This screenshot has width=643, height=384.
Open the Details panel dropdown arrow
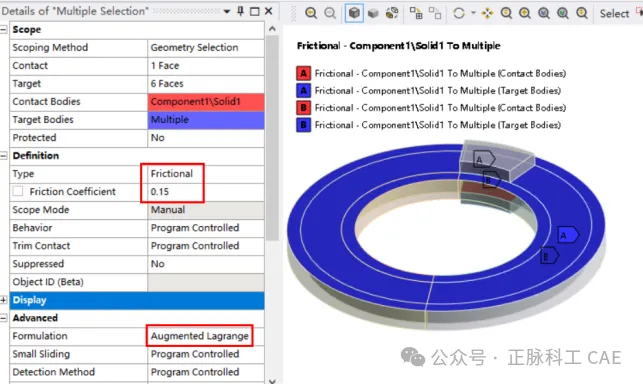pyautogui.click(x=227, y=11)
